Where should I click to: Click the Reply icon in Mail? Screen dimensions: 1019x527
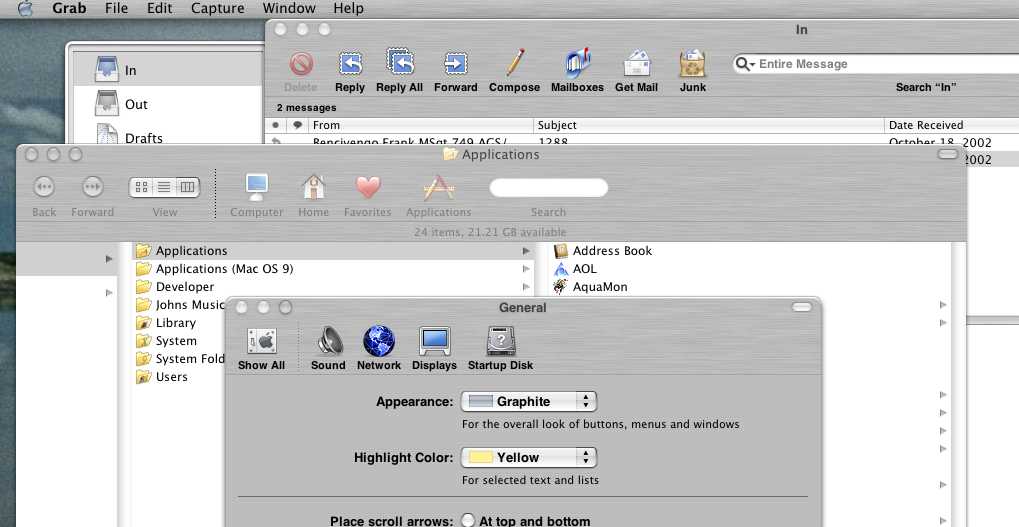tap(350, 64)
